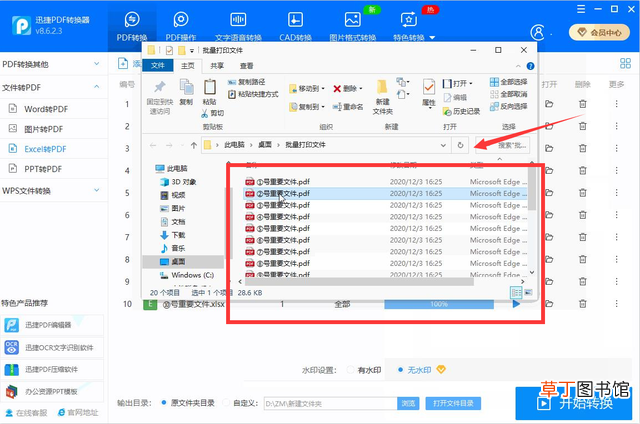The image size is (640, 424).
Task: Open 迅捷PDF编辑器 product recommendation
Action: (x=52, y=325)
